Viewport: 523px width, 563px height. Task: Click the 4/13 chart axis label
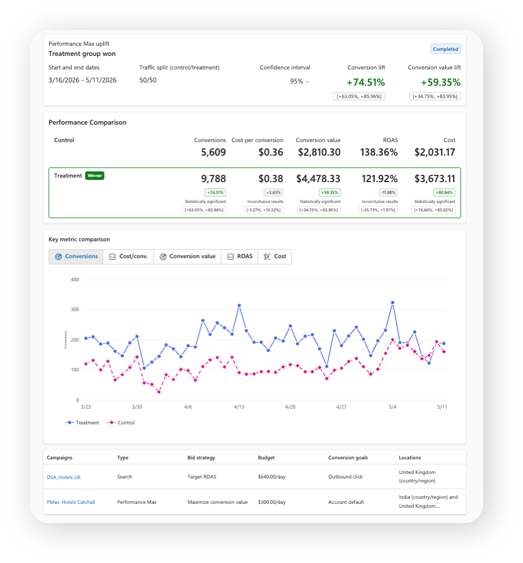point(239,407)
